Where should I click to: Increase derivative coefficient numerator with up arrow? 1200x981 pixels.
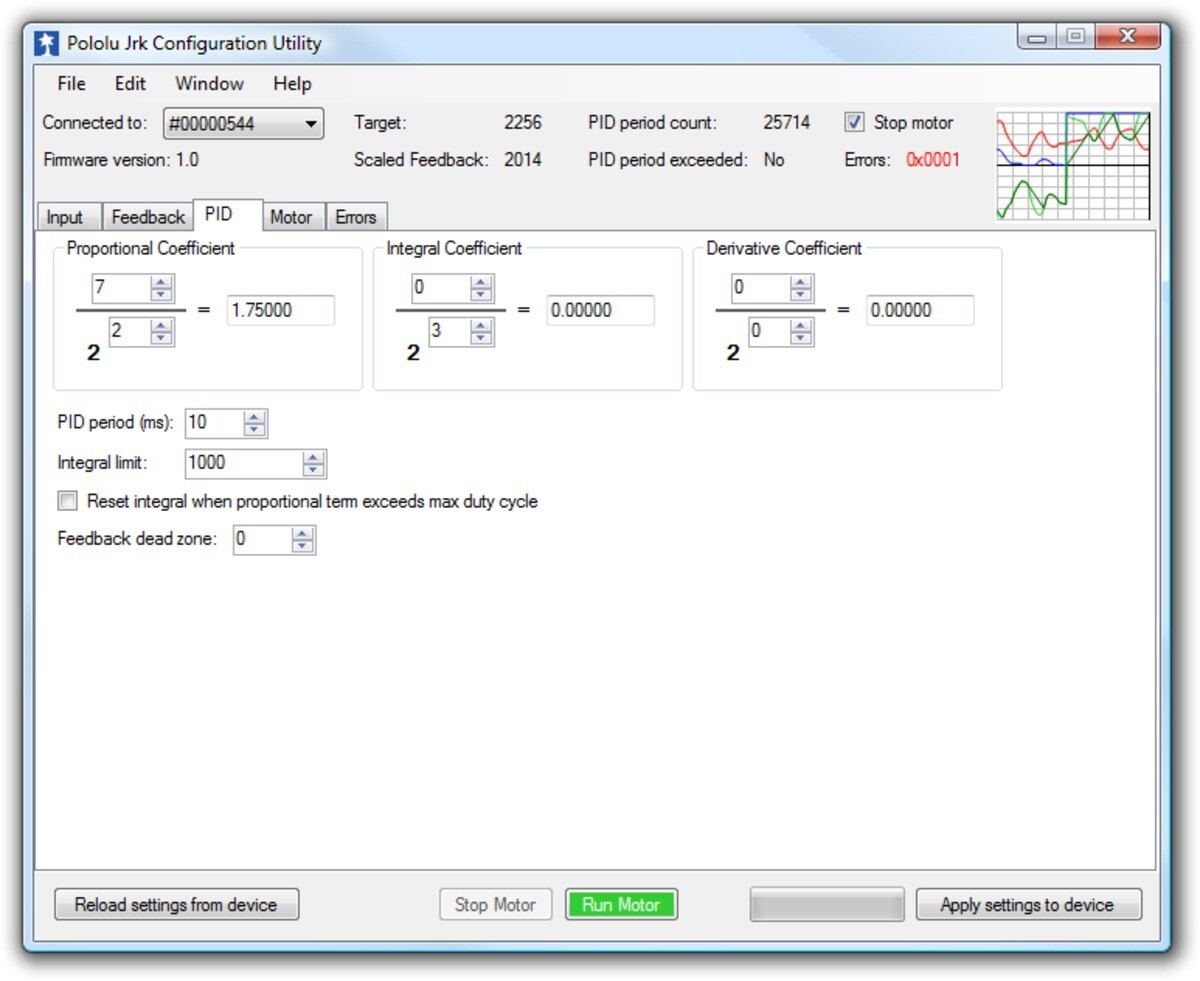pos(801,283)
